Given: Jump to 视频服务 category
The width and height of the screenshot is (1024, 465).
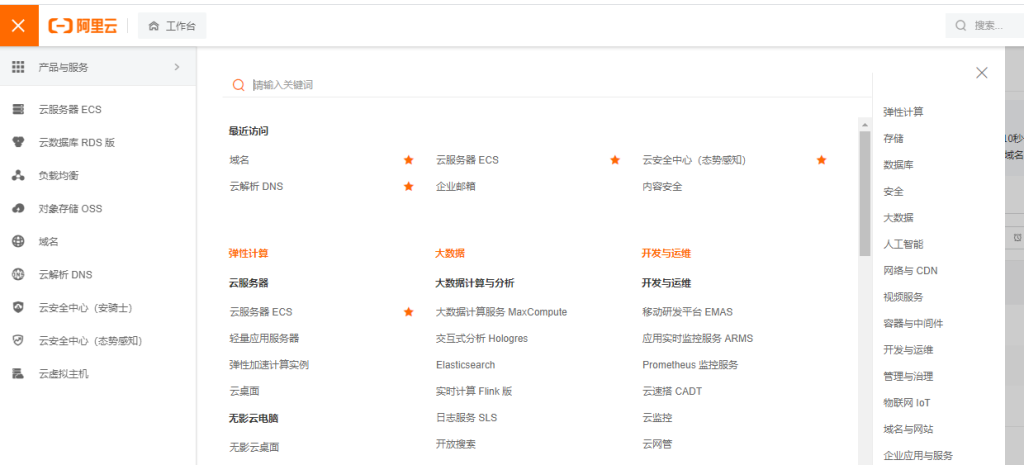Looking at the screenshot, I should (903, 297).
